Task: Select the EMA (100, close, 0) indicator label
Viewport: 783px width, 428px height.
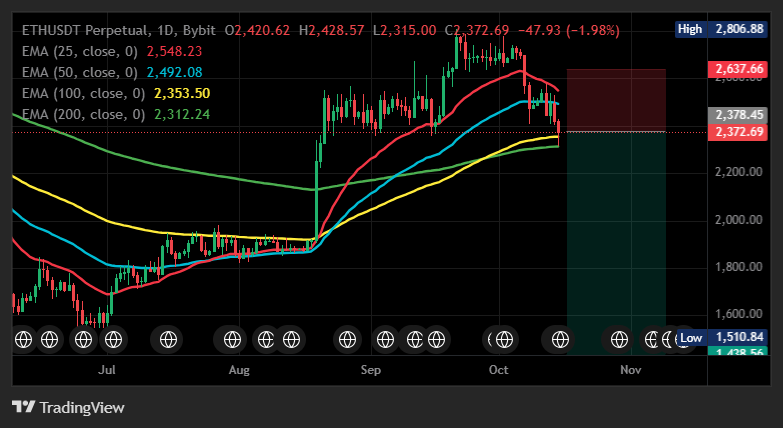Action: pos(83,93)
